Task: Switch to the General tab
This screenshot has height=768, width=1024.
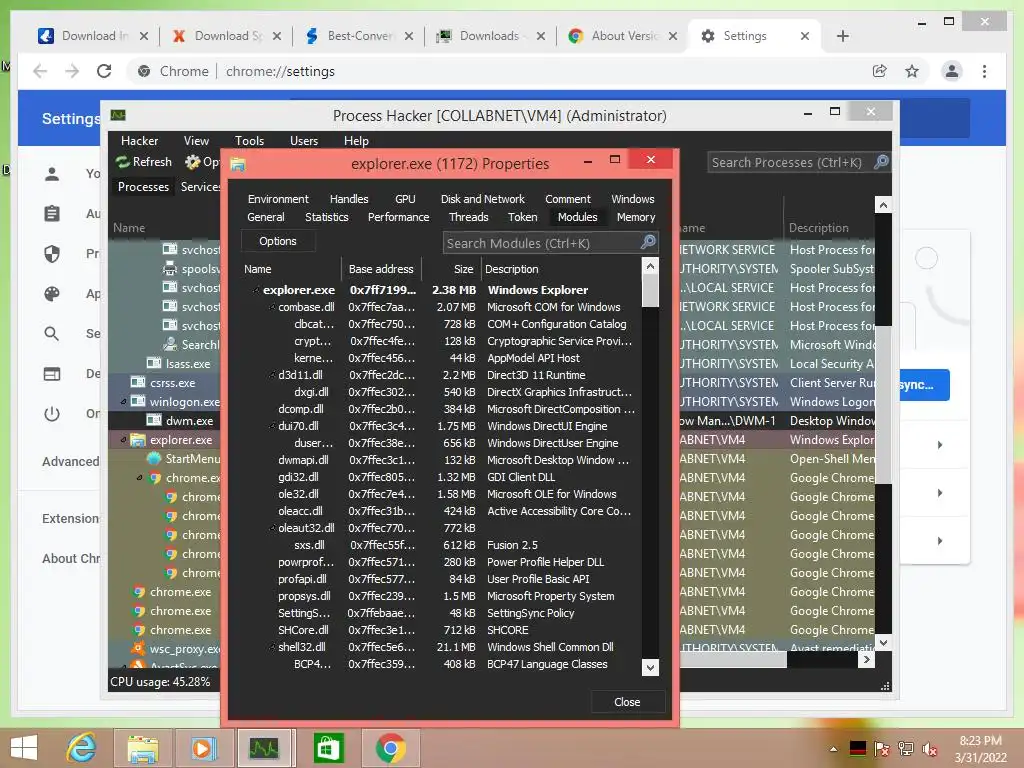Action: [x=265, y=217]
